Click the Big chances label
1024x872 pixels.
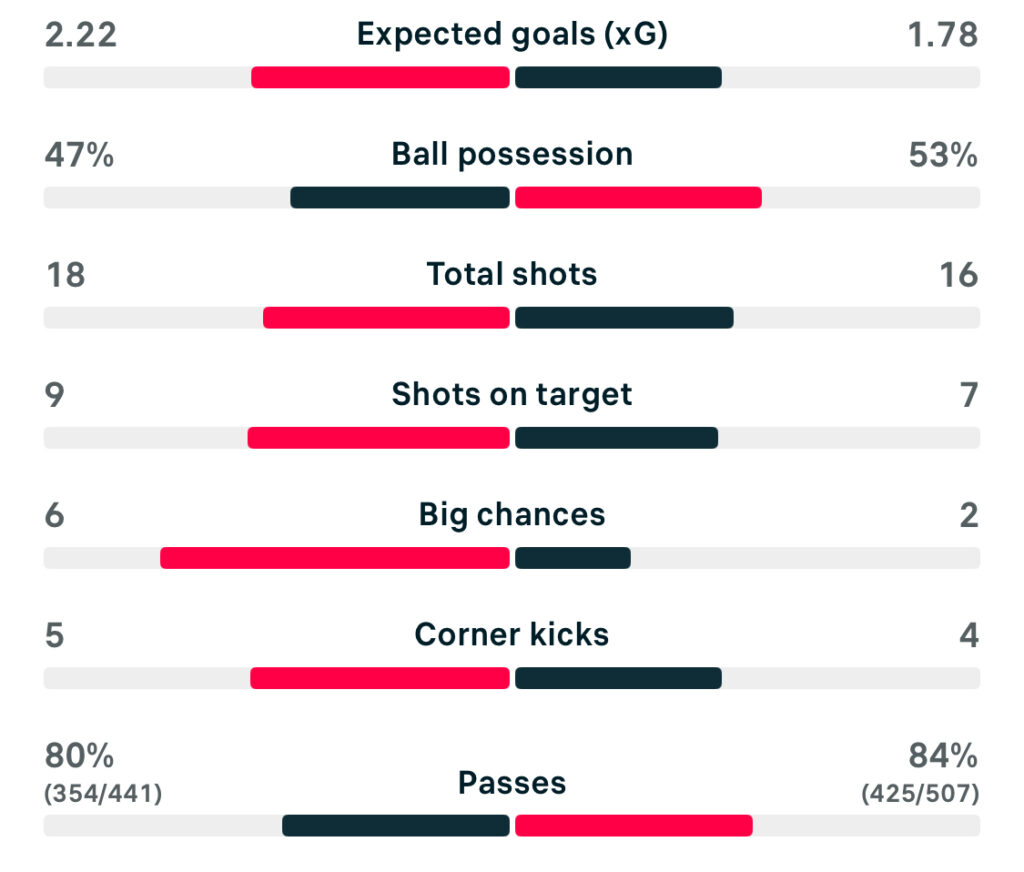512,515
